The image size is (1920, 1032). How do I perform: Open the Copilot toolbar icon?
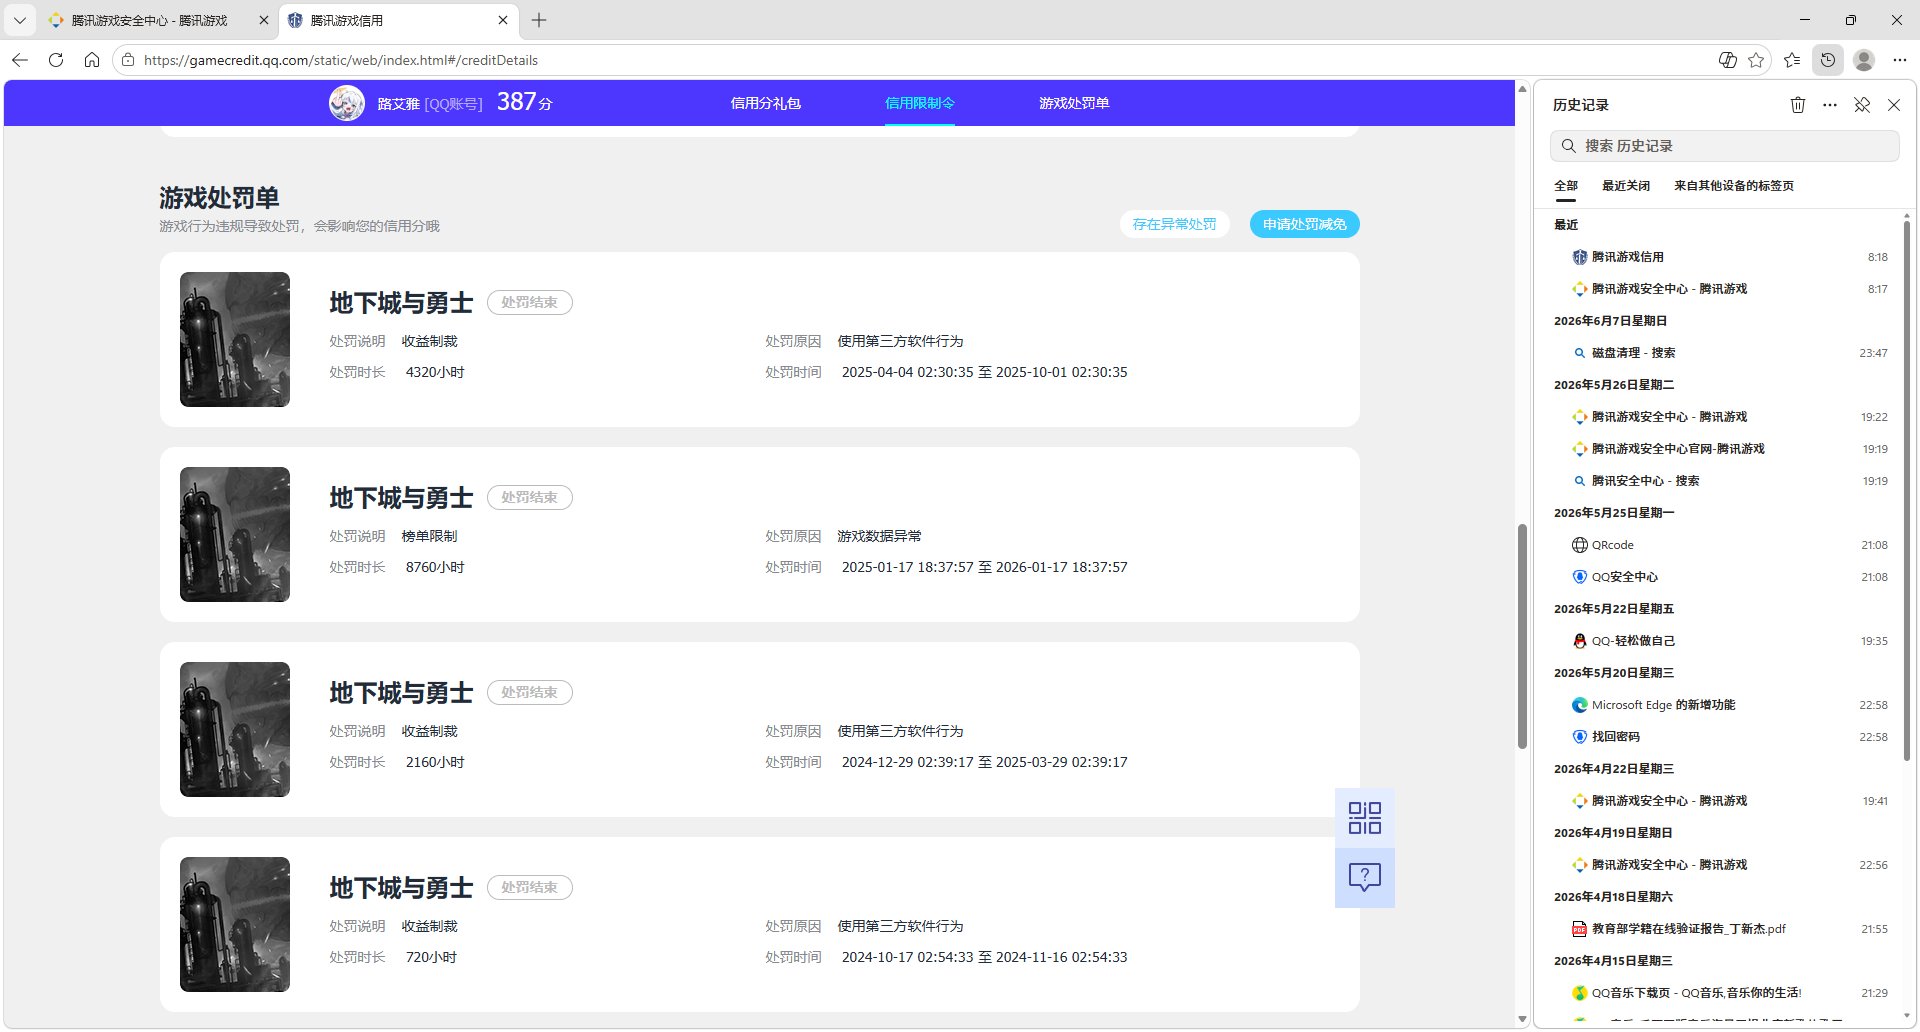tap(1727, 60)
